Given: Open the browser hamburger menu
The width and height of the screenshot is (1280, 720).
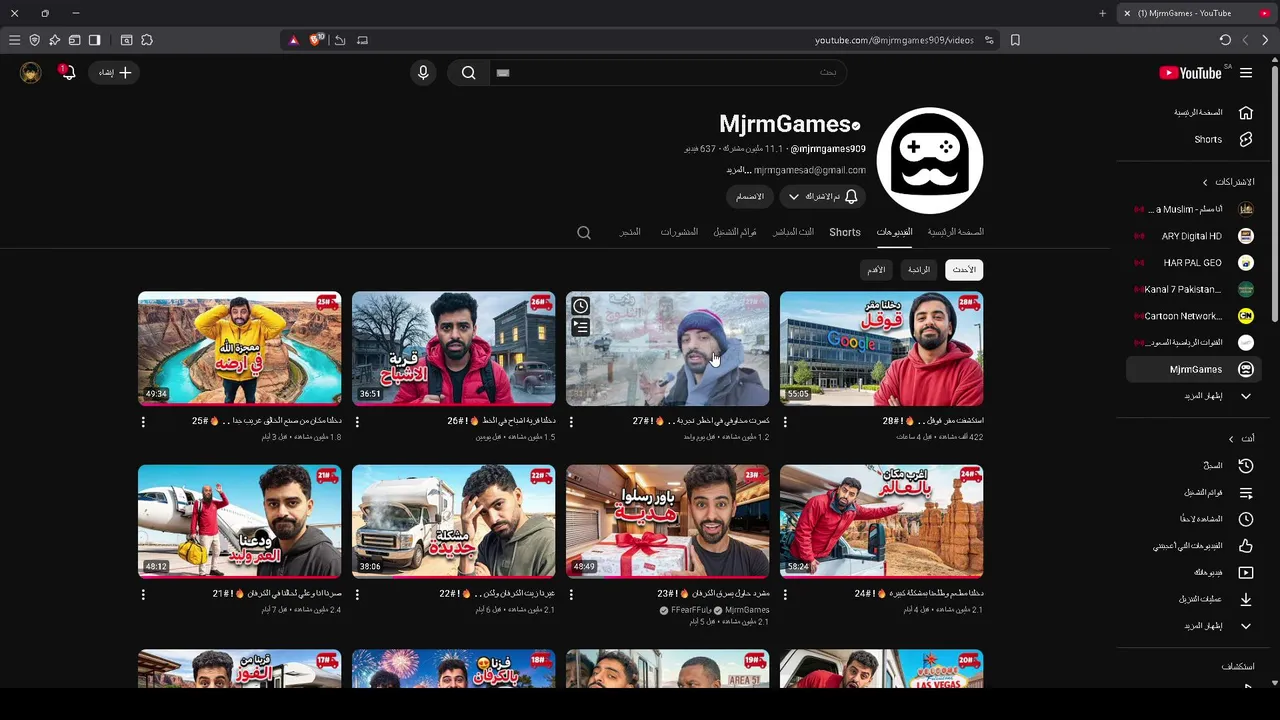Looking at the screenshot, I should point(14,40).
